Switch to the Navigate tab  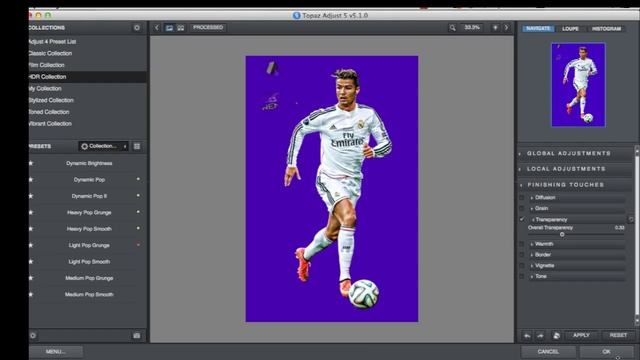tap(538, 29)
